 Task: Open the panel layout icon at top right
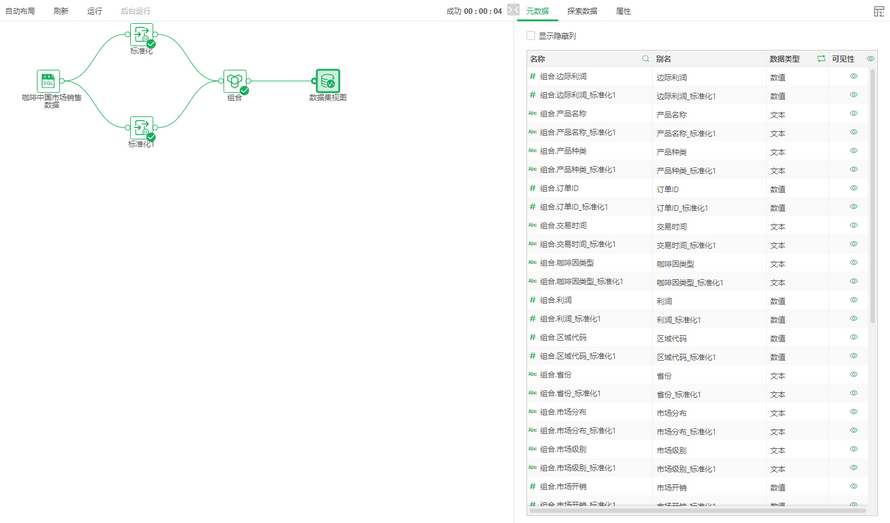click(x=879, y=11)
